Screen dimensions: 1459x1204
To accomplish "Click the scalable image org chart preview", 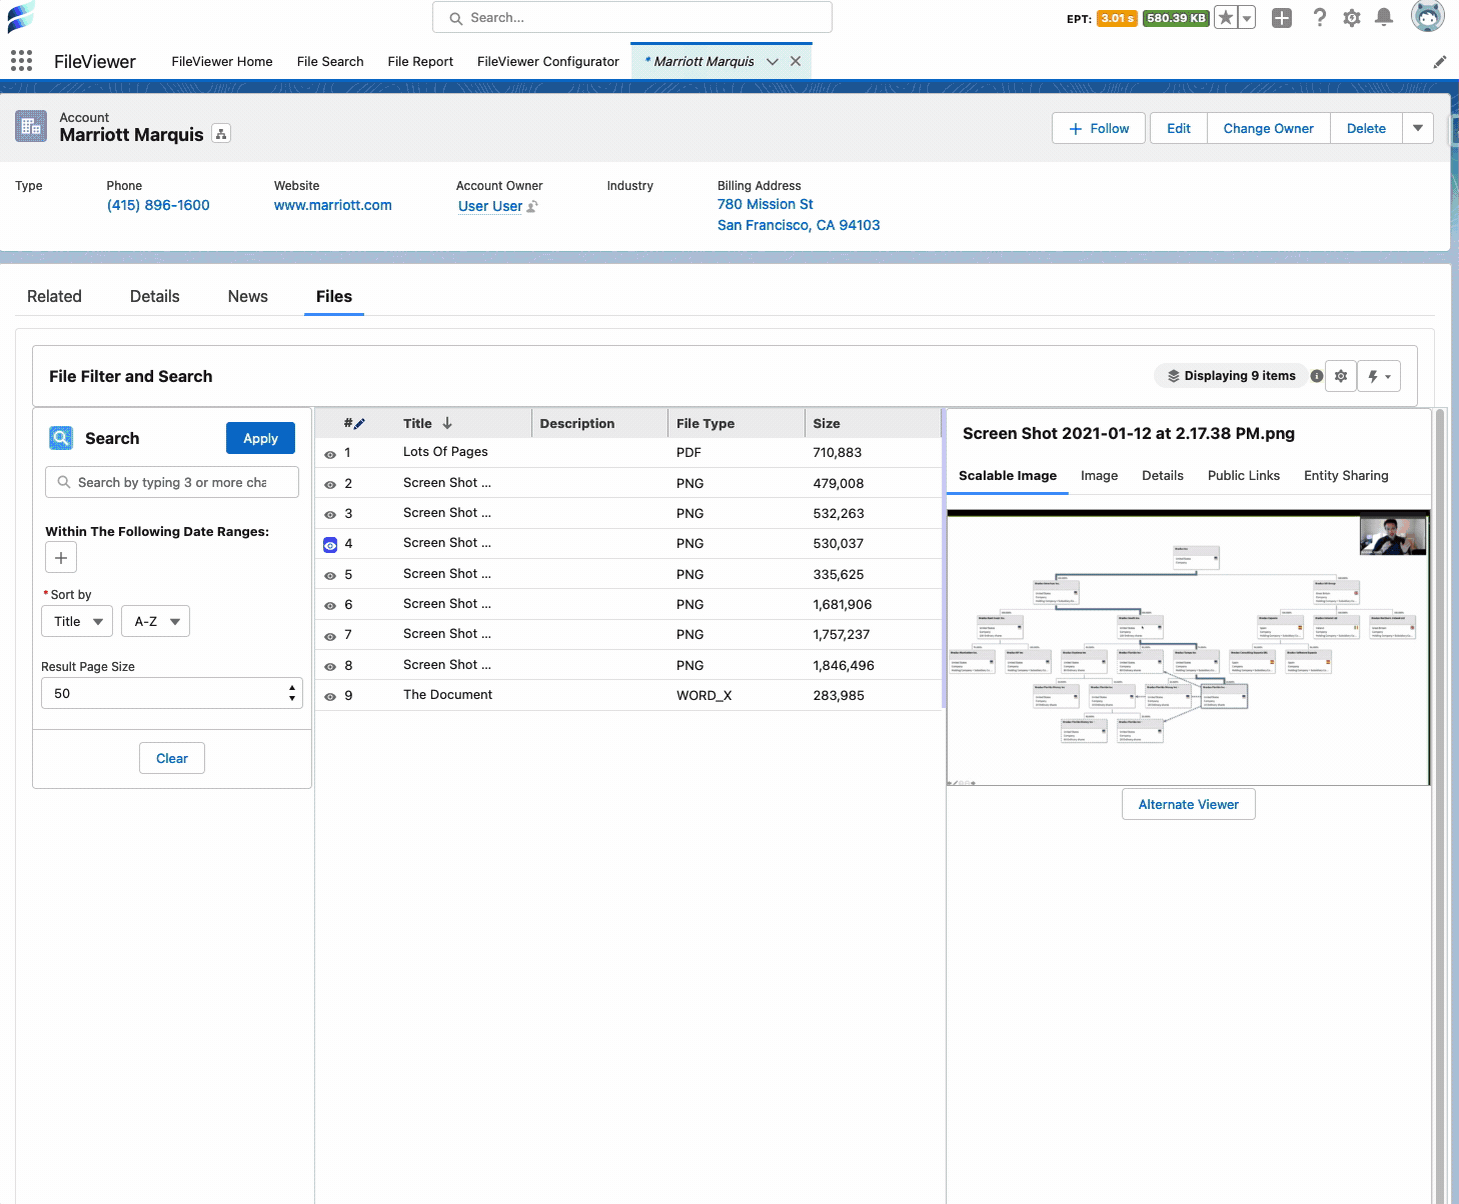I will pos(1188,648).
